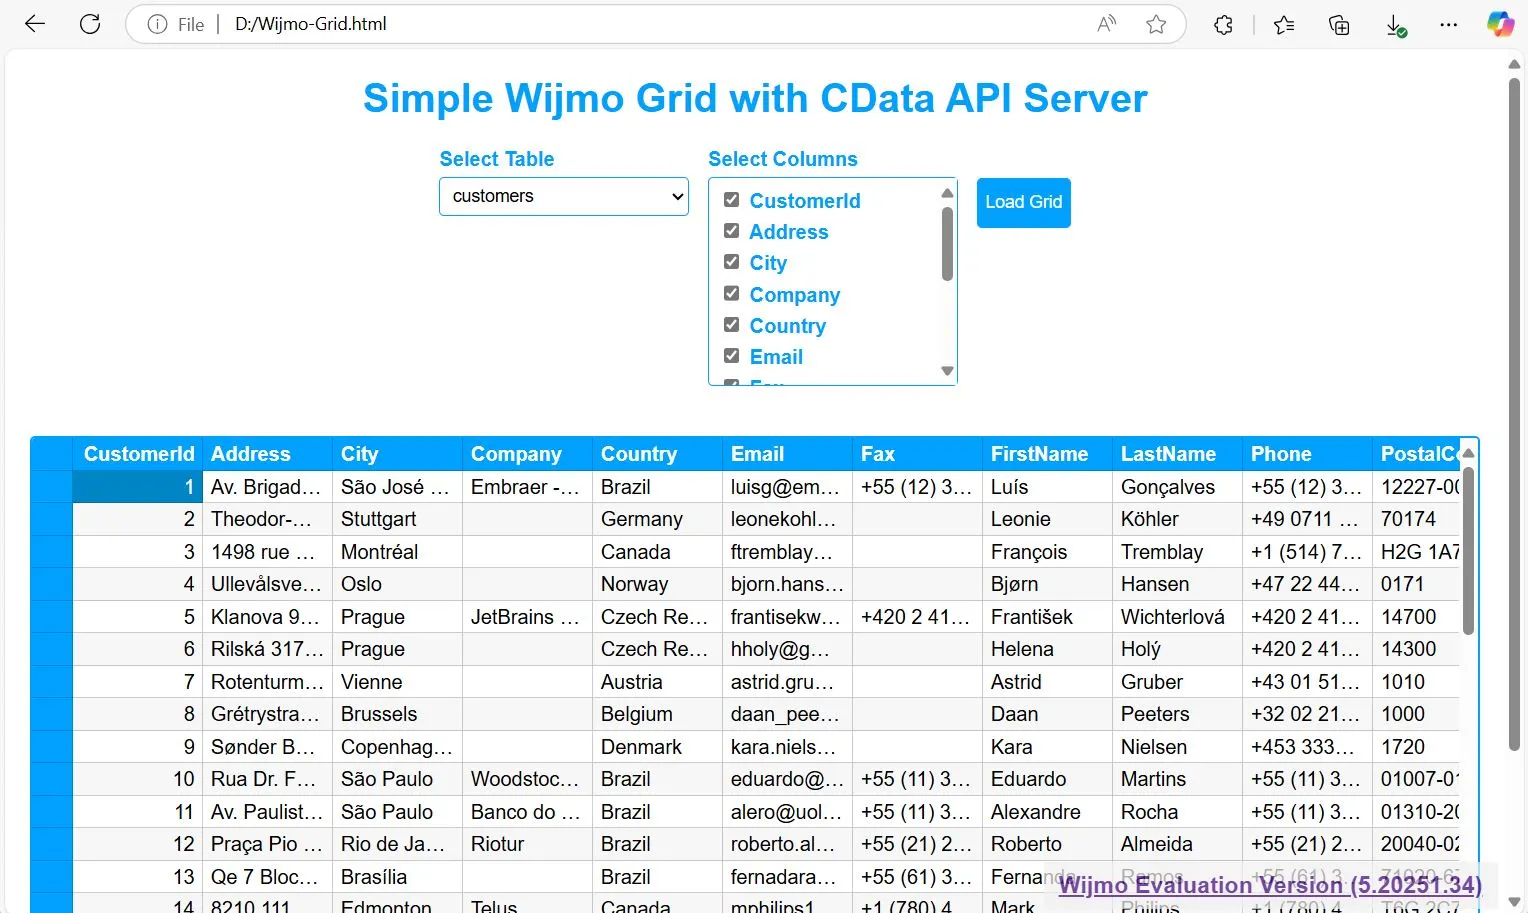Reload the page with refresh icon
Image resolution: width=1528 pixels, height=913 pixels.
[x=90, y=24]
